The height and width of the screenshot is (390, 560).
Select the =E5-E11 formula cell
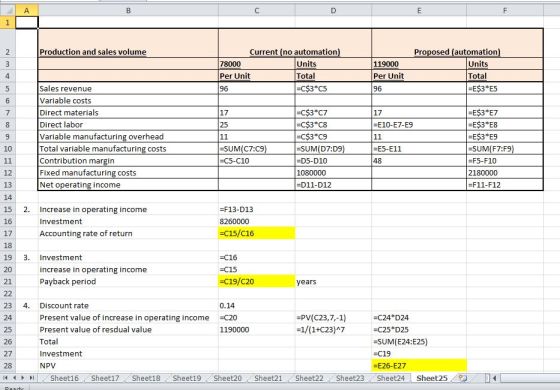[419, 149]
